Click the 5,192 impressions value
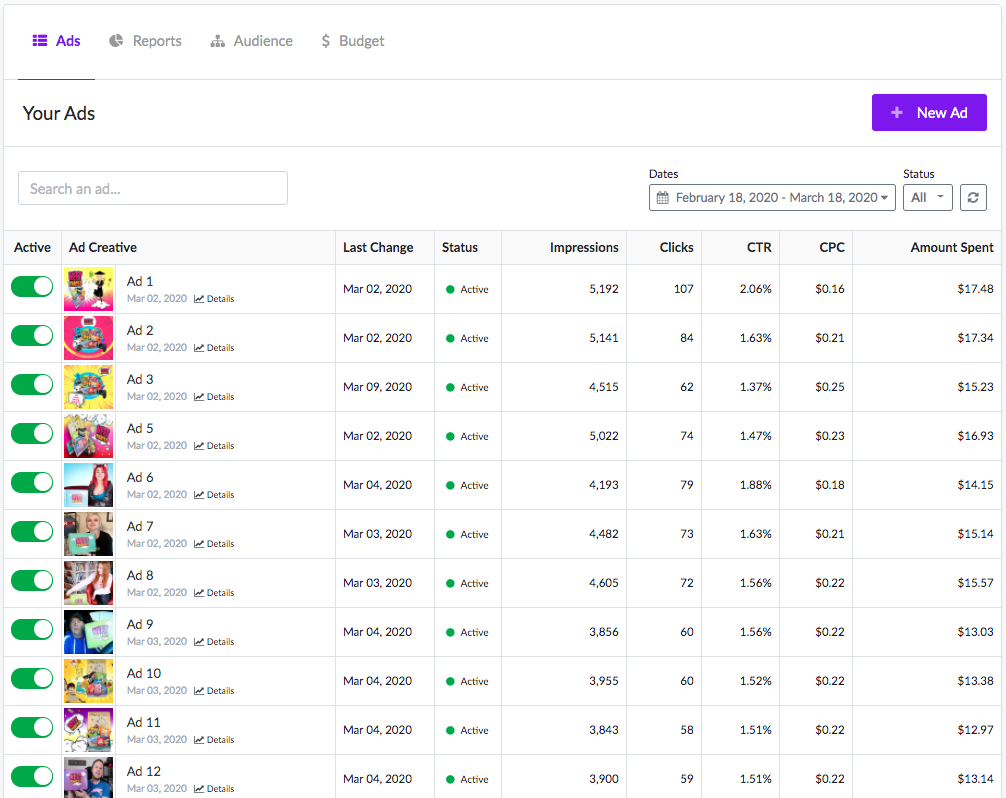 604,289
